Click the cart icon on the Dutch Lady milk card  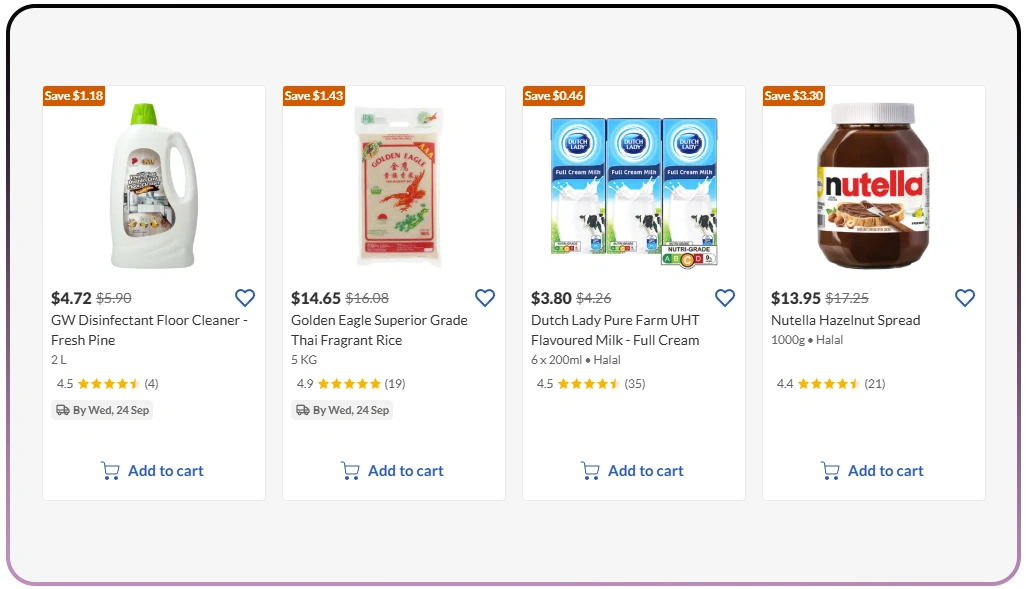[591, 470]
